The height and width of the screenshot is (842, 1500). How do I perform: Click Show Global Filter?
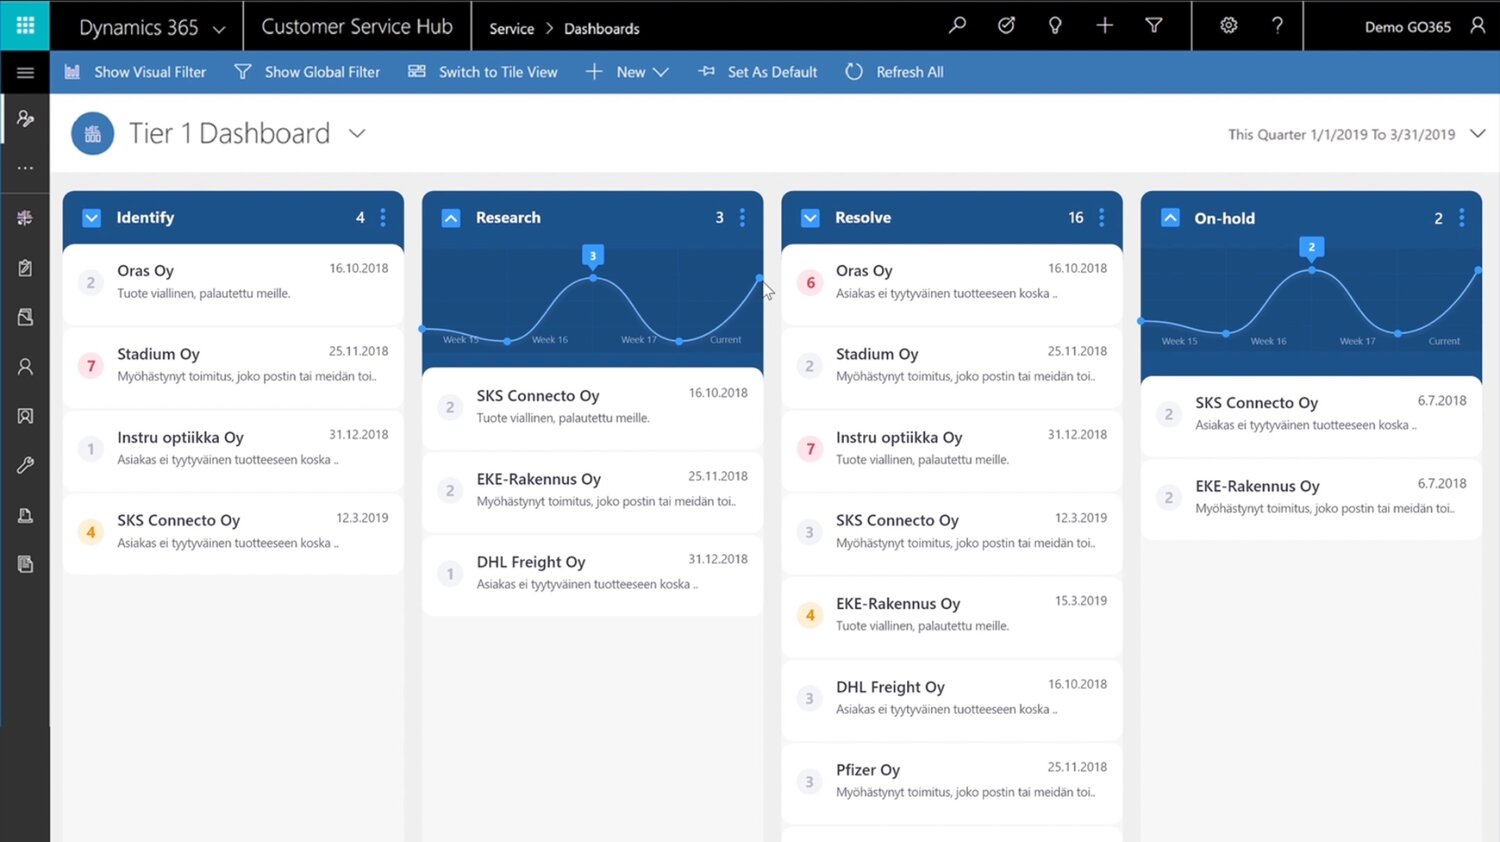[x=307, y=72]
